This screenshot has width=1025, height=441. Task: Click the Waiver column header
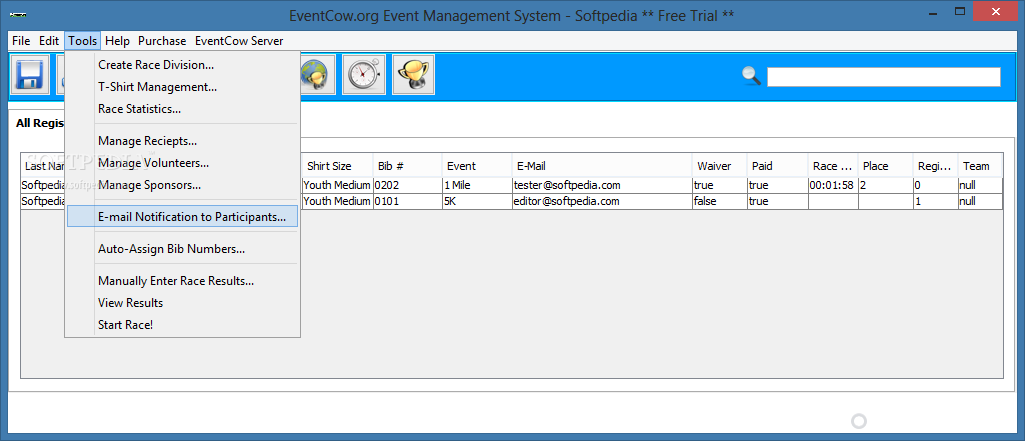pyautogui.click(x=720, y=166)
